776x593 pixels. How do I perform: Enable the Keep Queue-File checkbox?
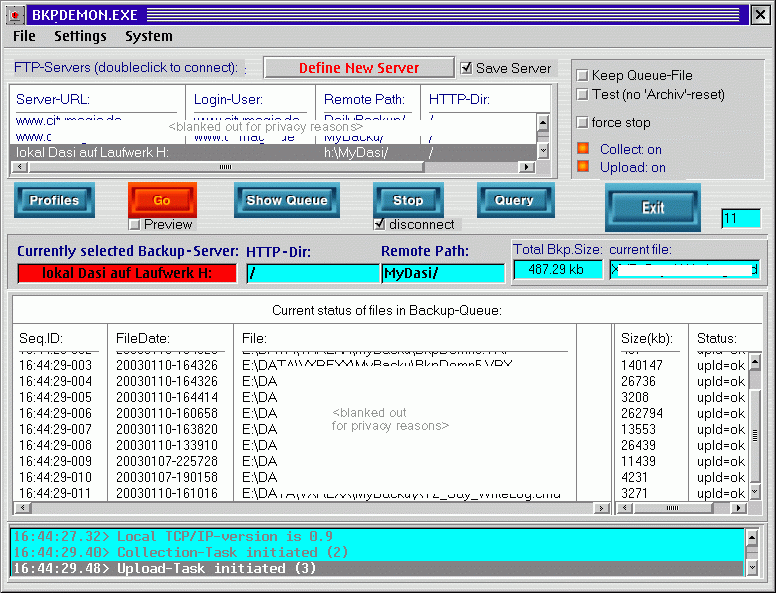pos(582,75)
